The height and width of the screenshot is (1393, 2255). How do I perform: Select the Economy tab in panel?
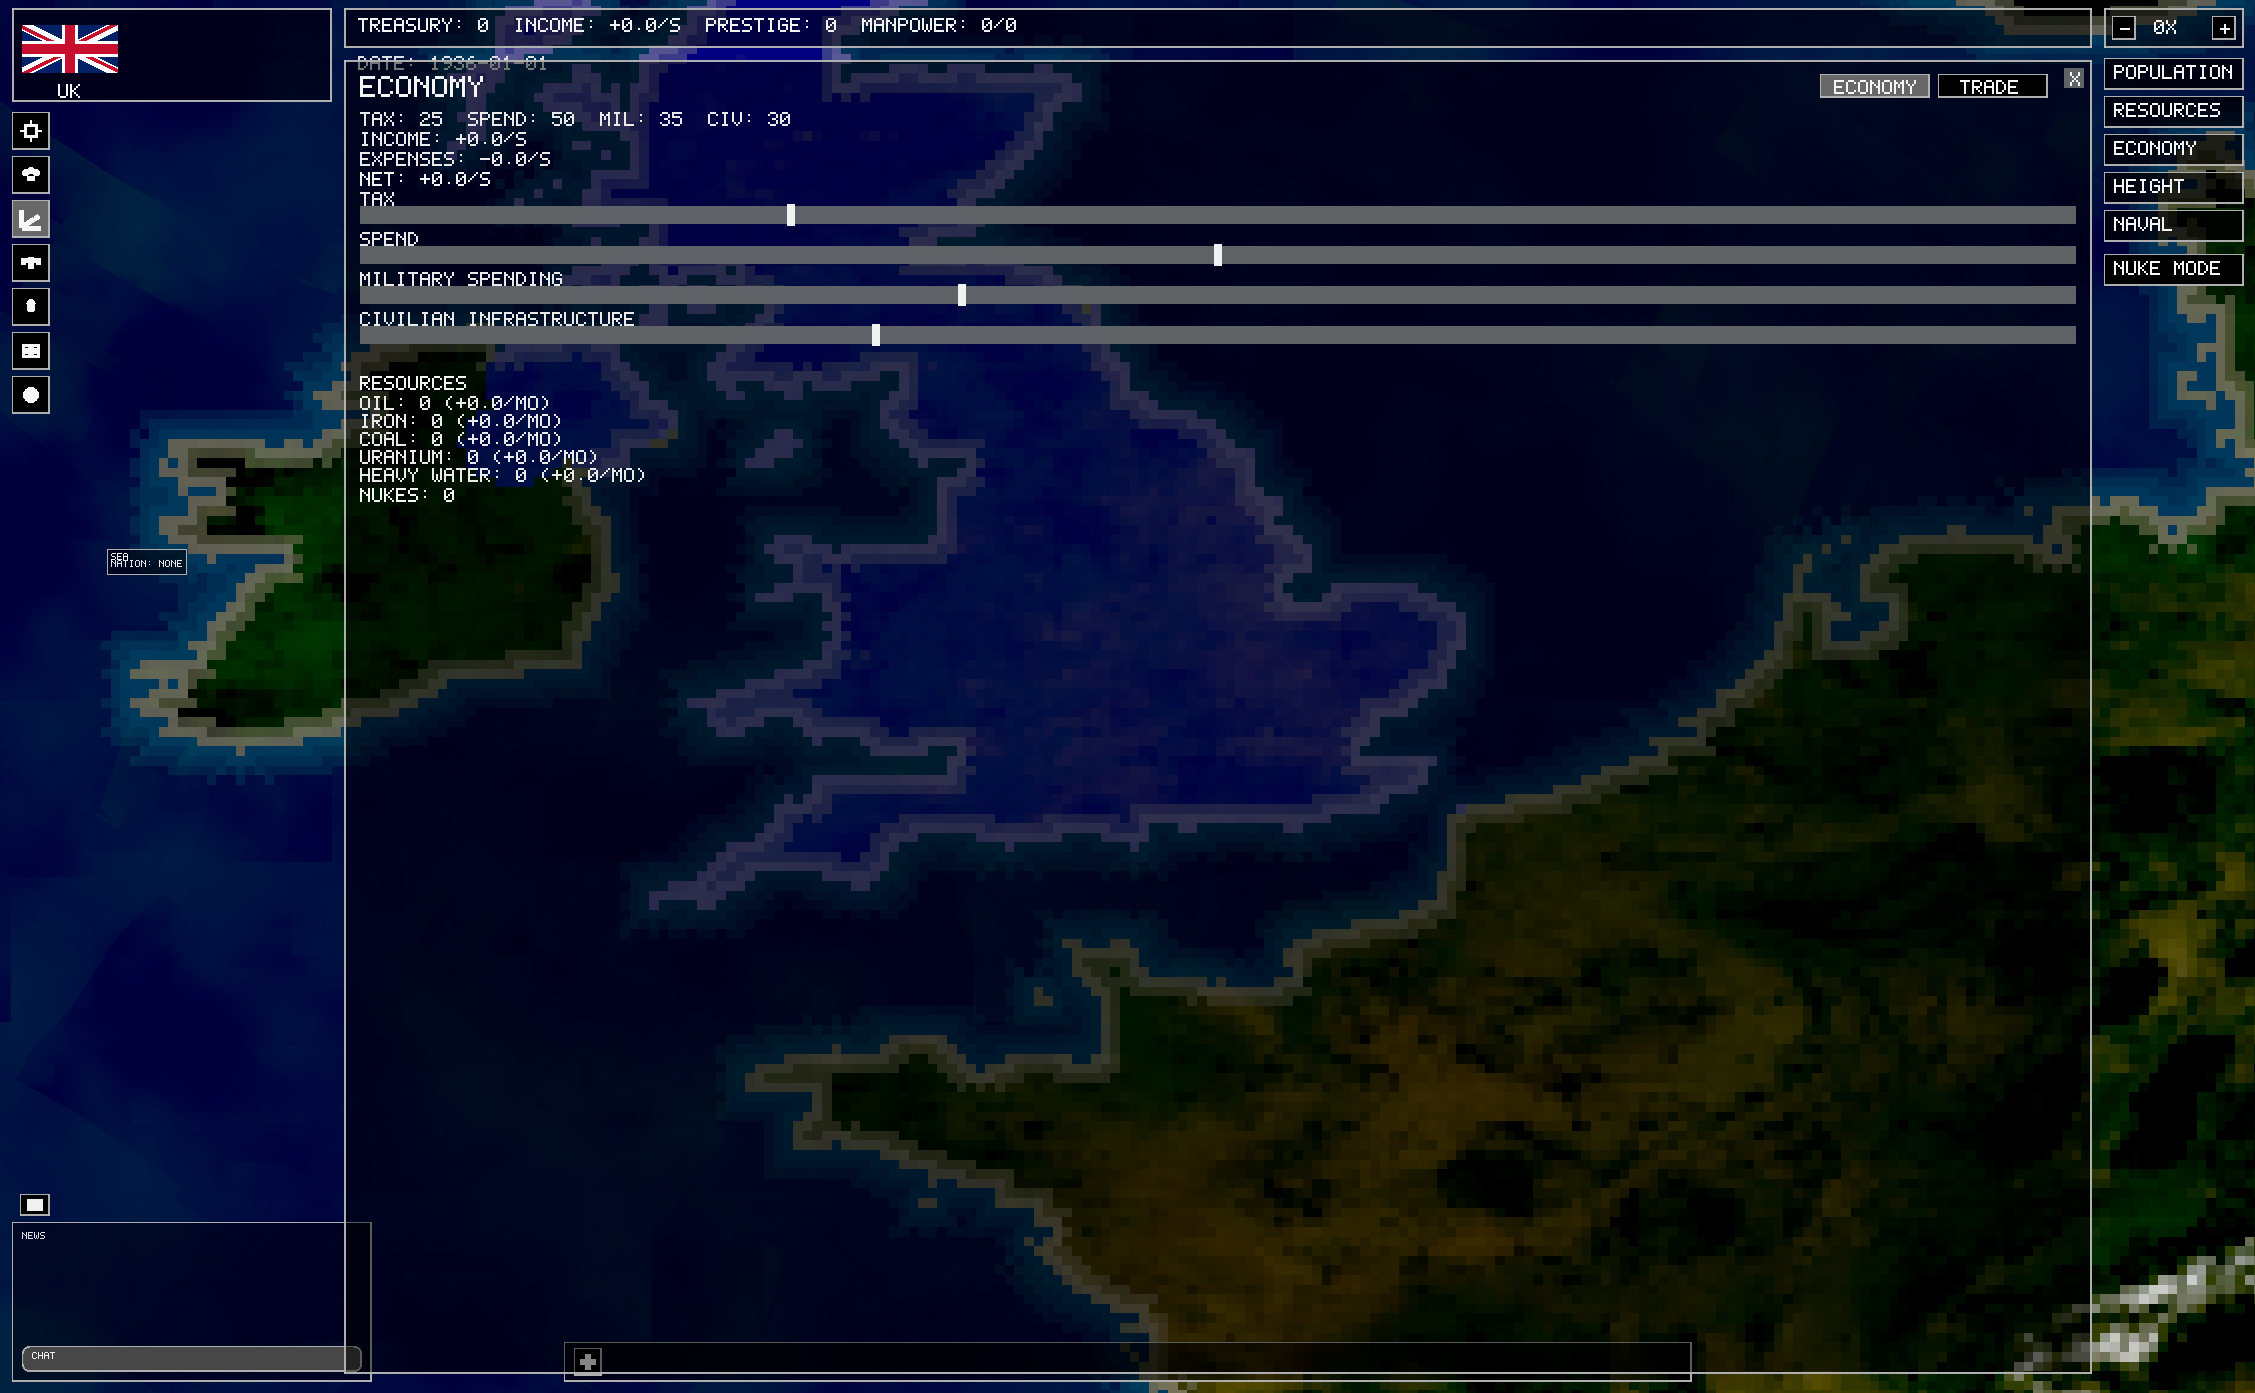point(1873,87)
